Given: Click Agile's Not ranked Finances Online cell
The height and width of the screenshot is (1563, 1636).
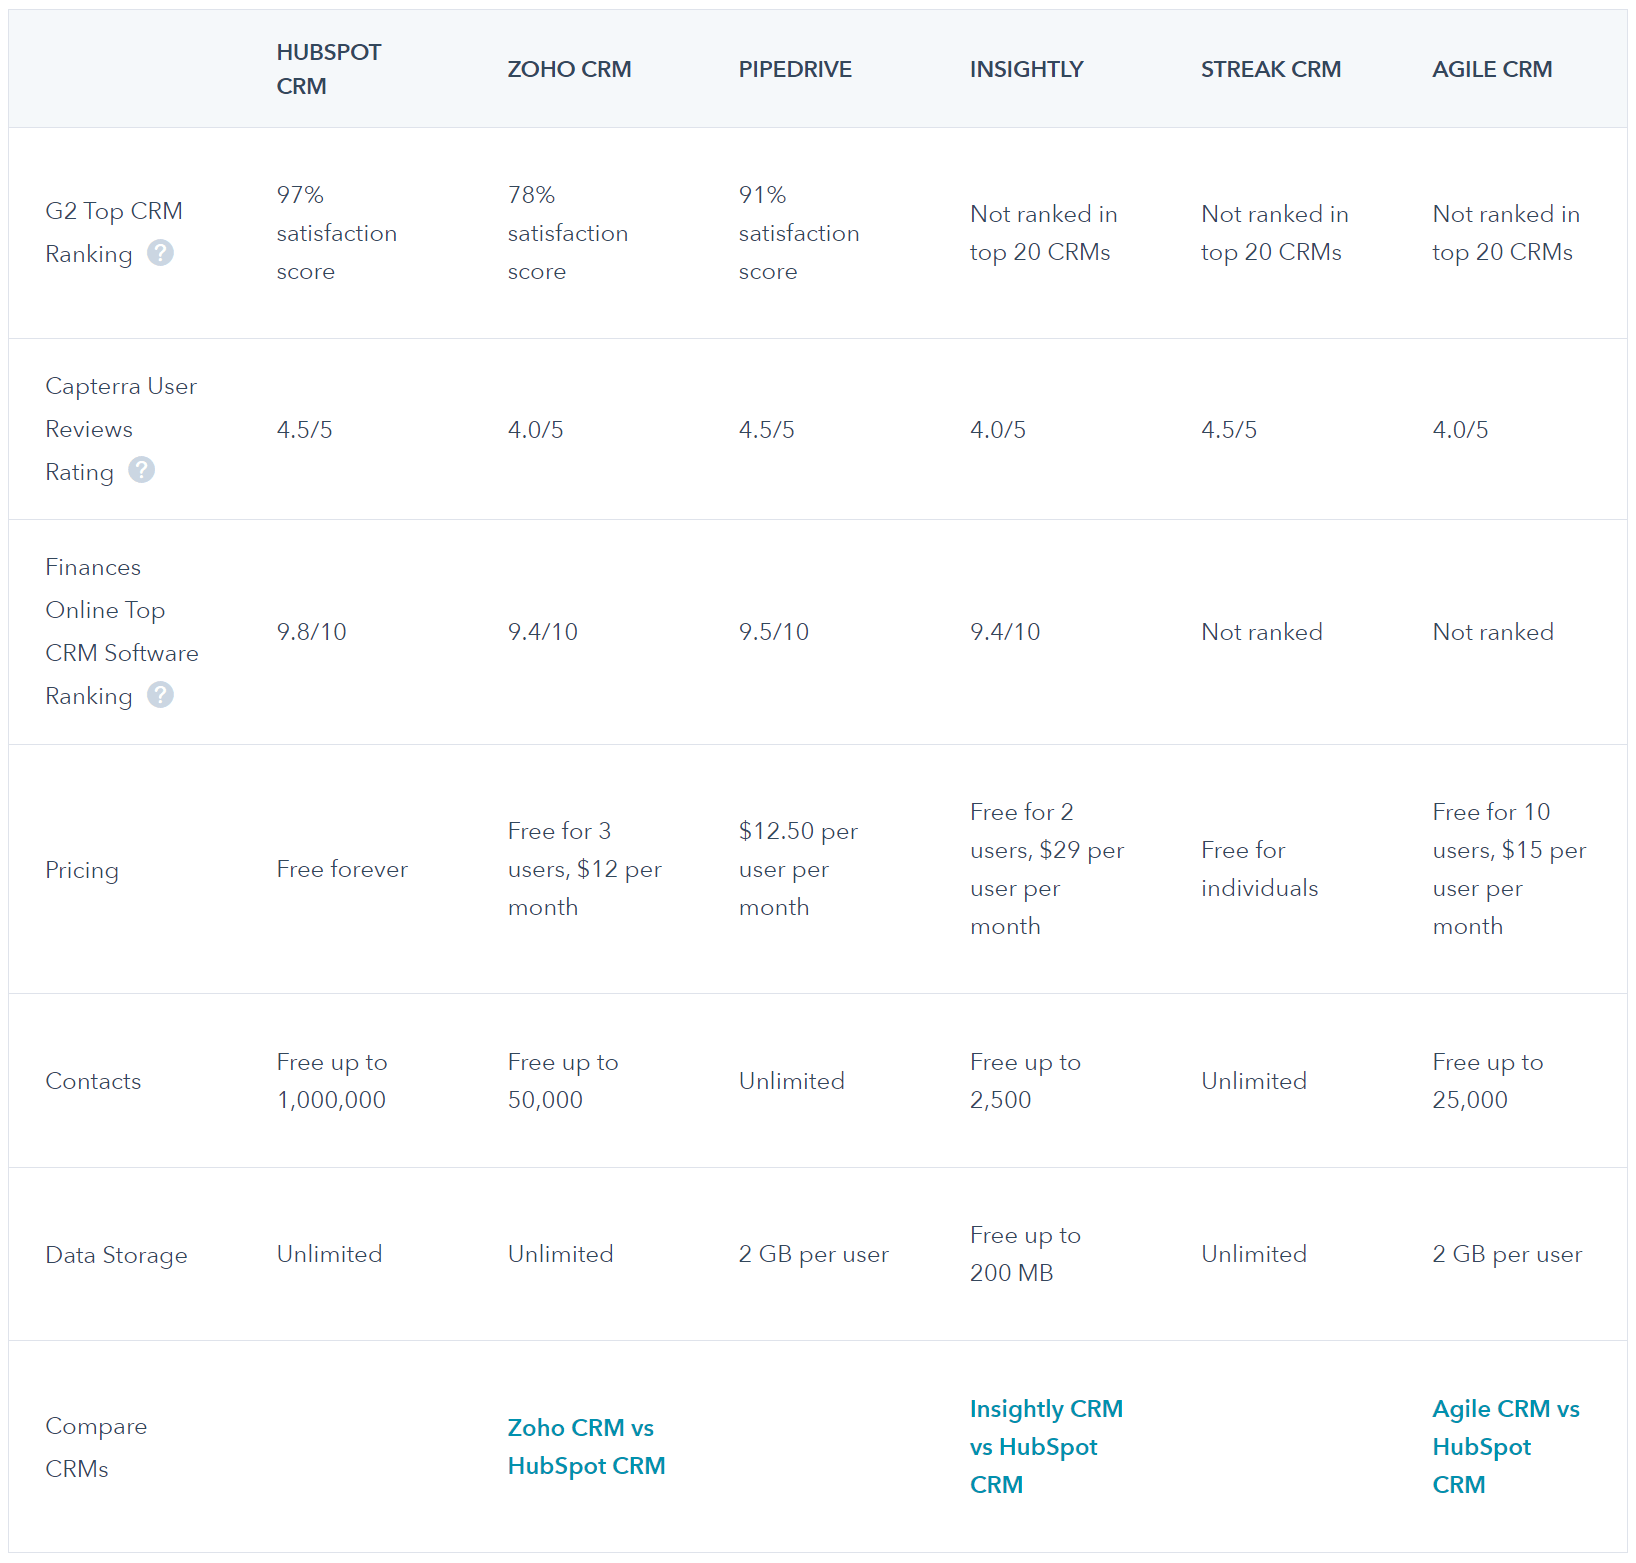Looking at the screenshot, I should coord(1492,631).
